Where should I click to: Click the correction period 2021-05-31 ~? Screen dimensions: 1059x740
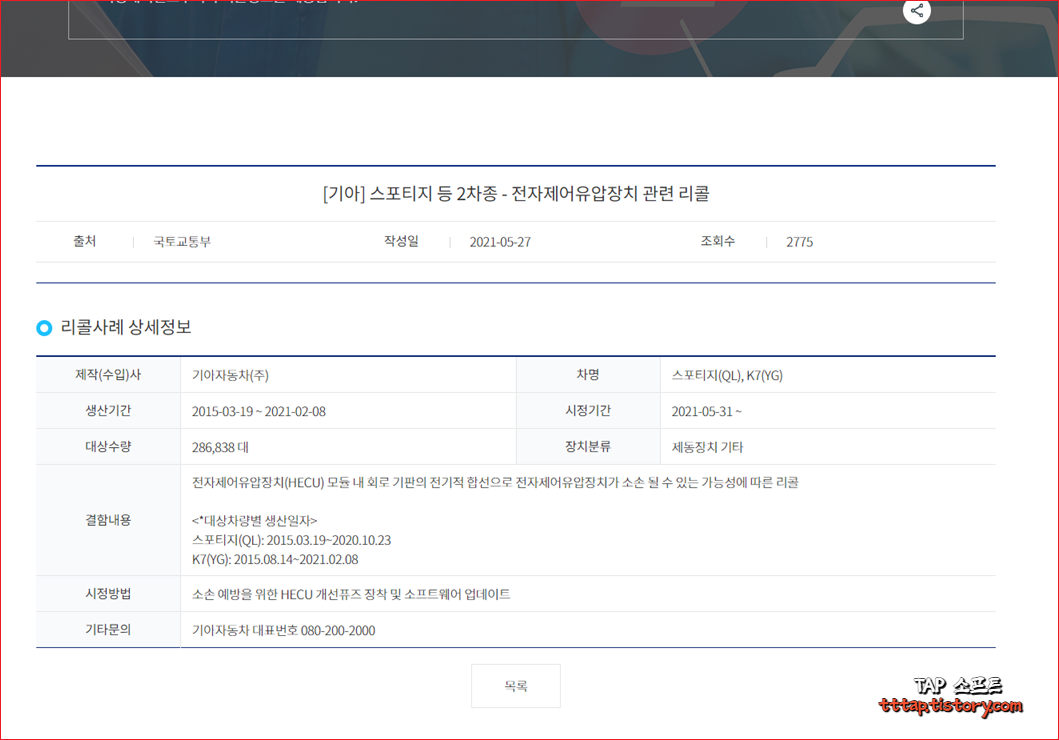pos(706,412)
